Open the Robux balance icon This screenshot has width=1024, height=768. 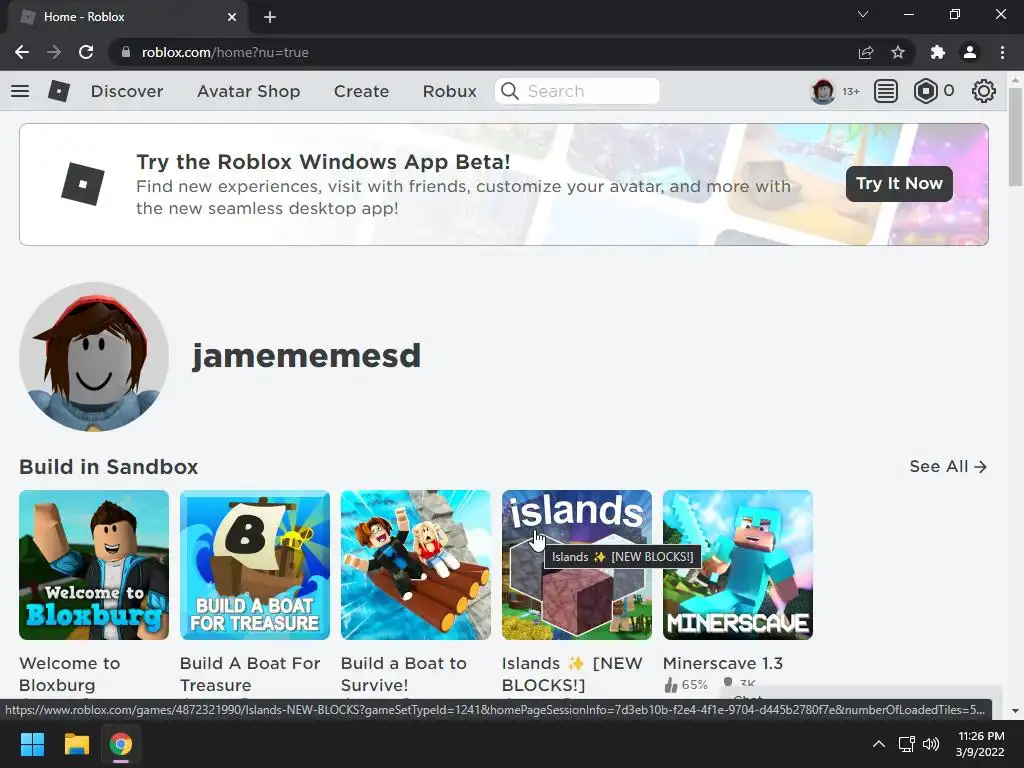click(x=925, y=91)
